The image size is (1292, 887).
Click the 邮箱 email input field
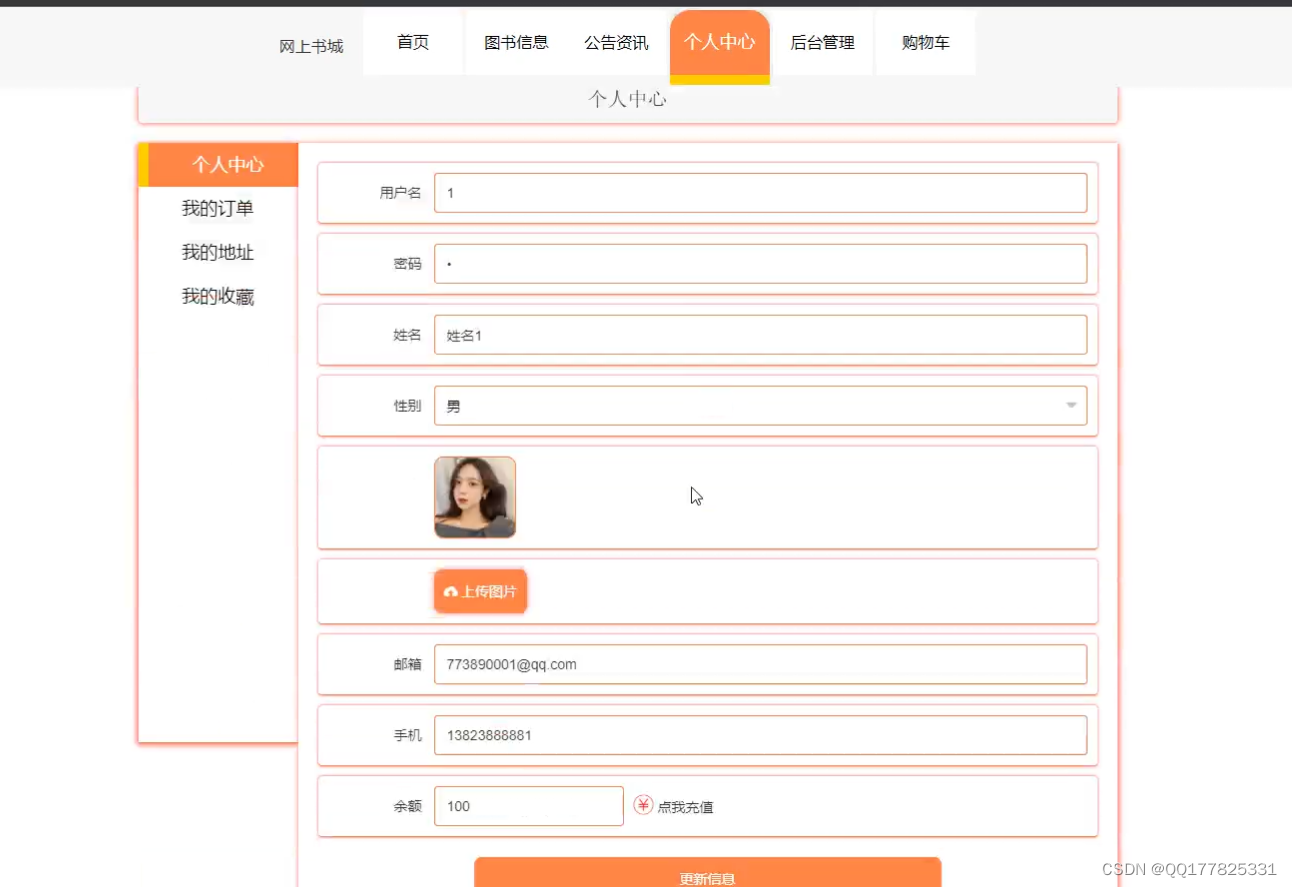760,664
